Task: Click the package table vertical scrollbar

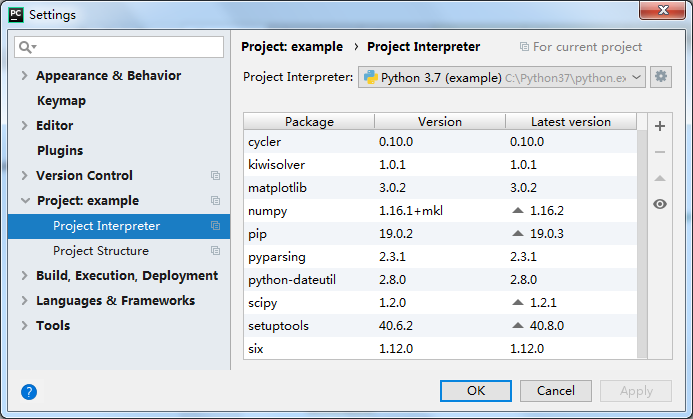Action: 642,244
